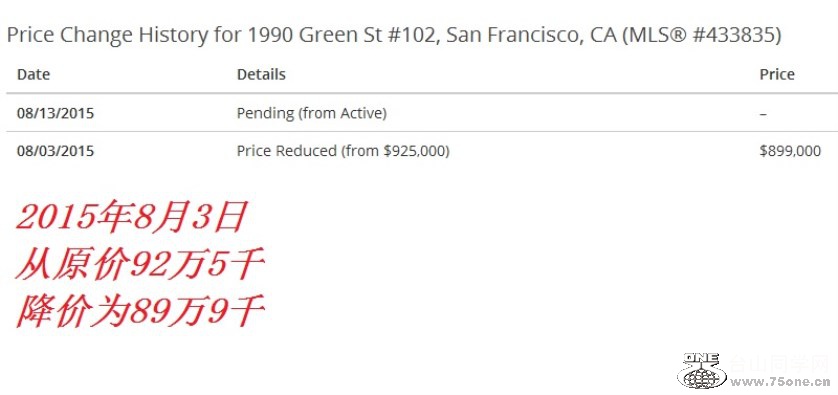Click the Pending (from Active) details

click(x=312, y=113)
